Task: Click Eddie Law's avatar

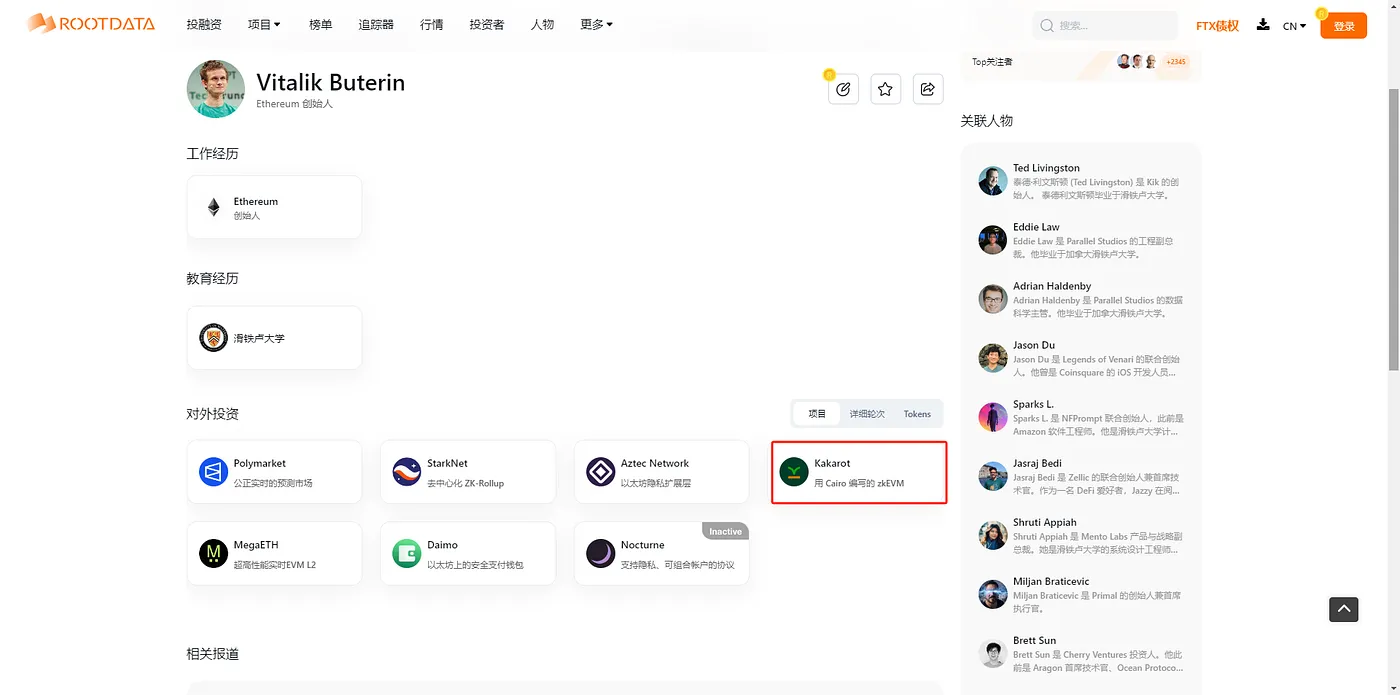Action: (993, 240)
